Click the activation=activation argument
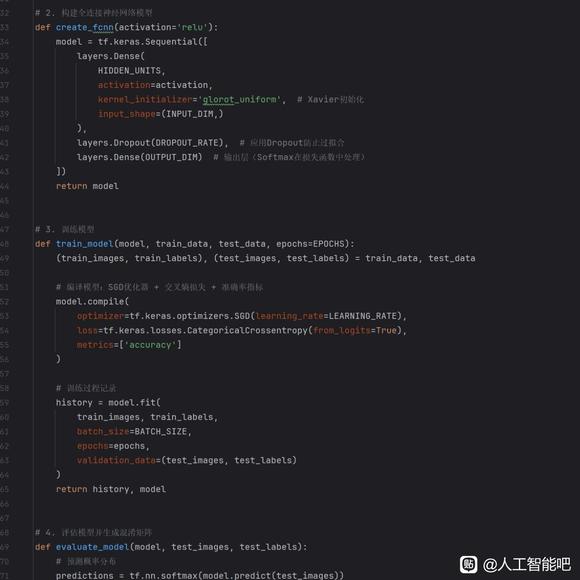Viewport: 580px width, 580px height. pos(153,85)
